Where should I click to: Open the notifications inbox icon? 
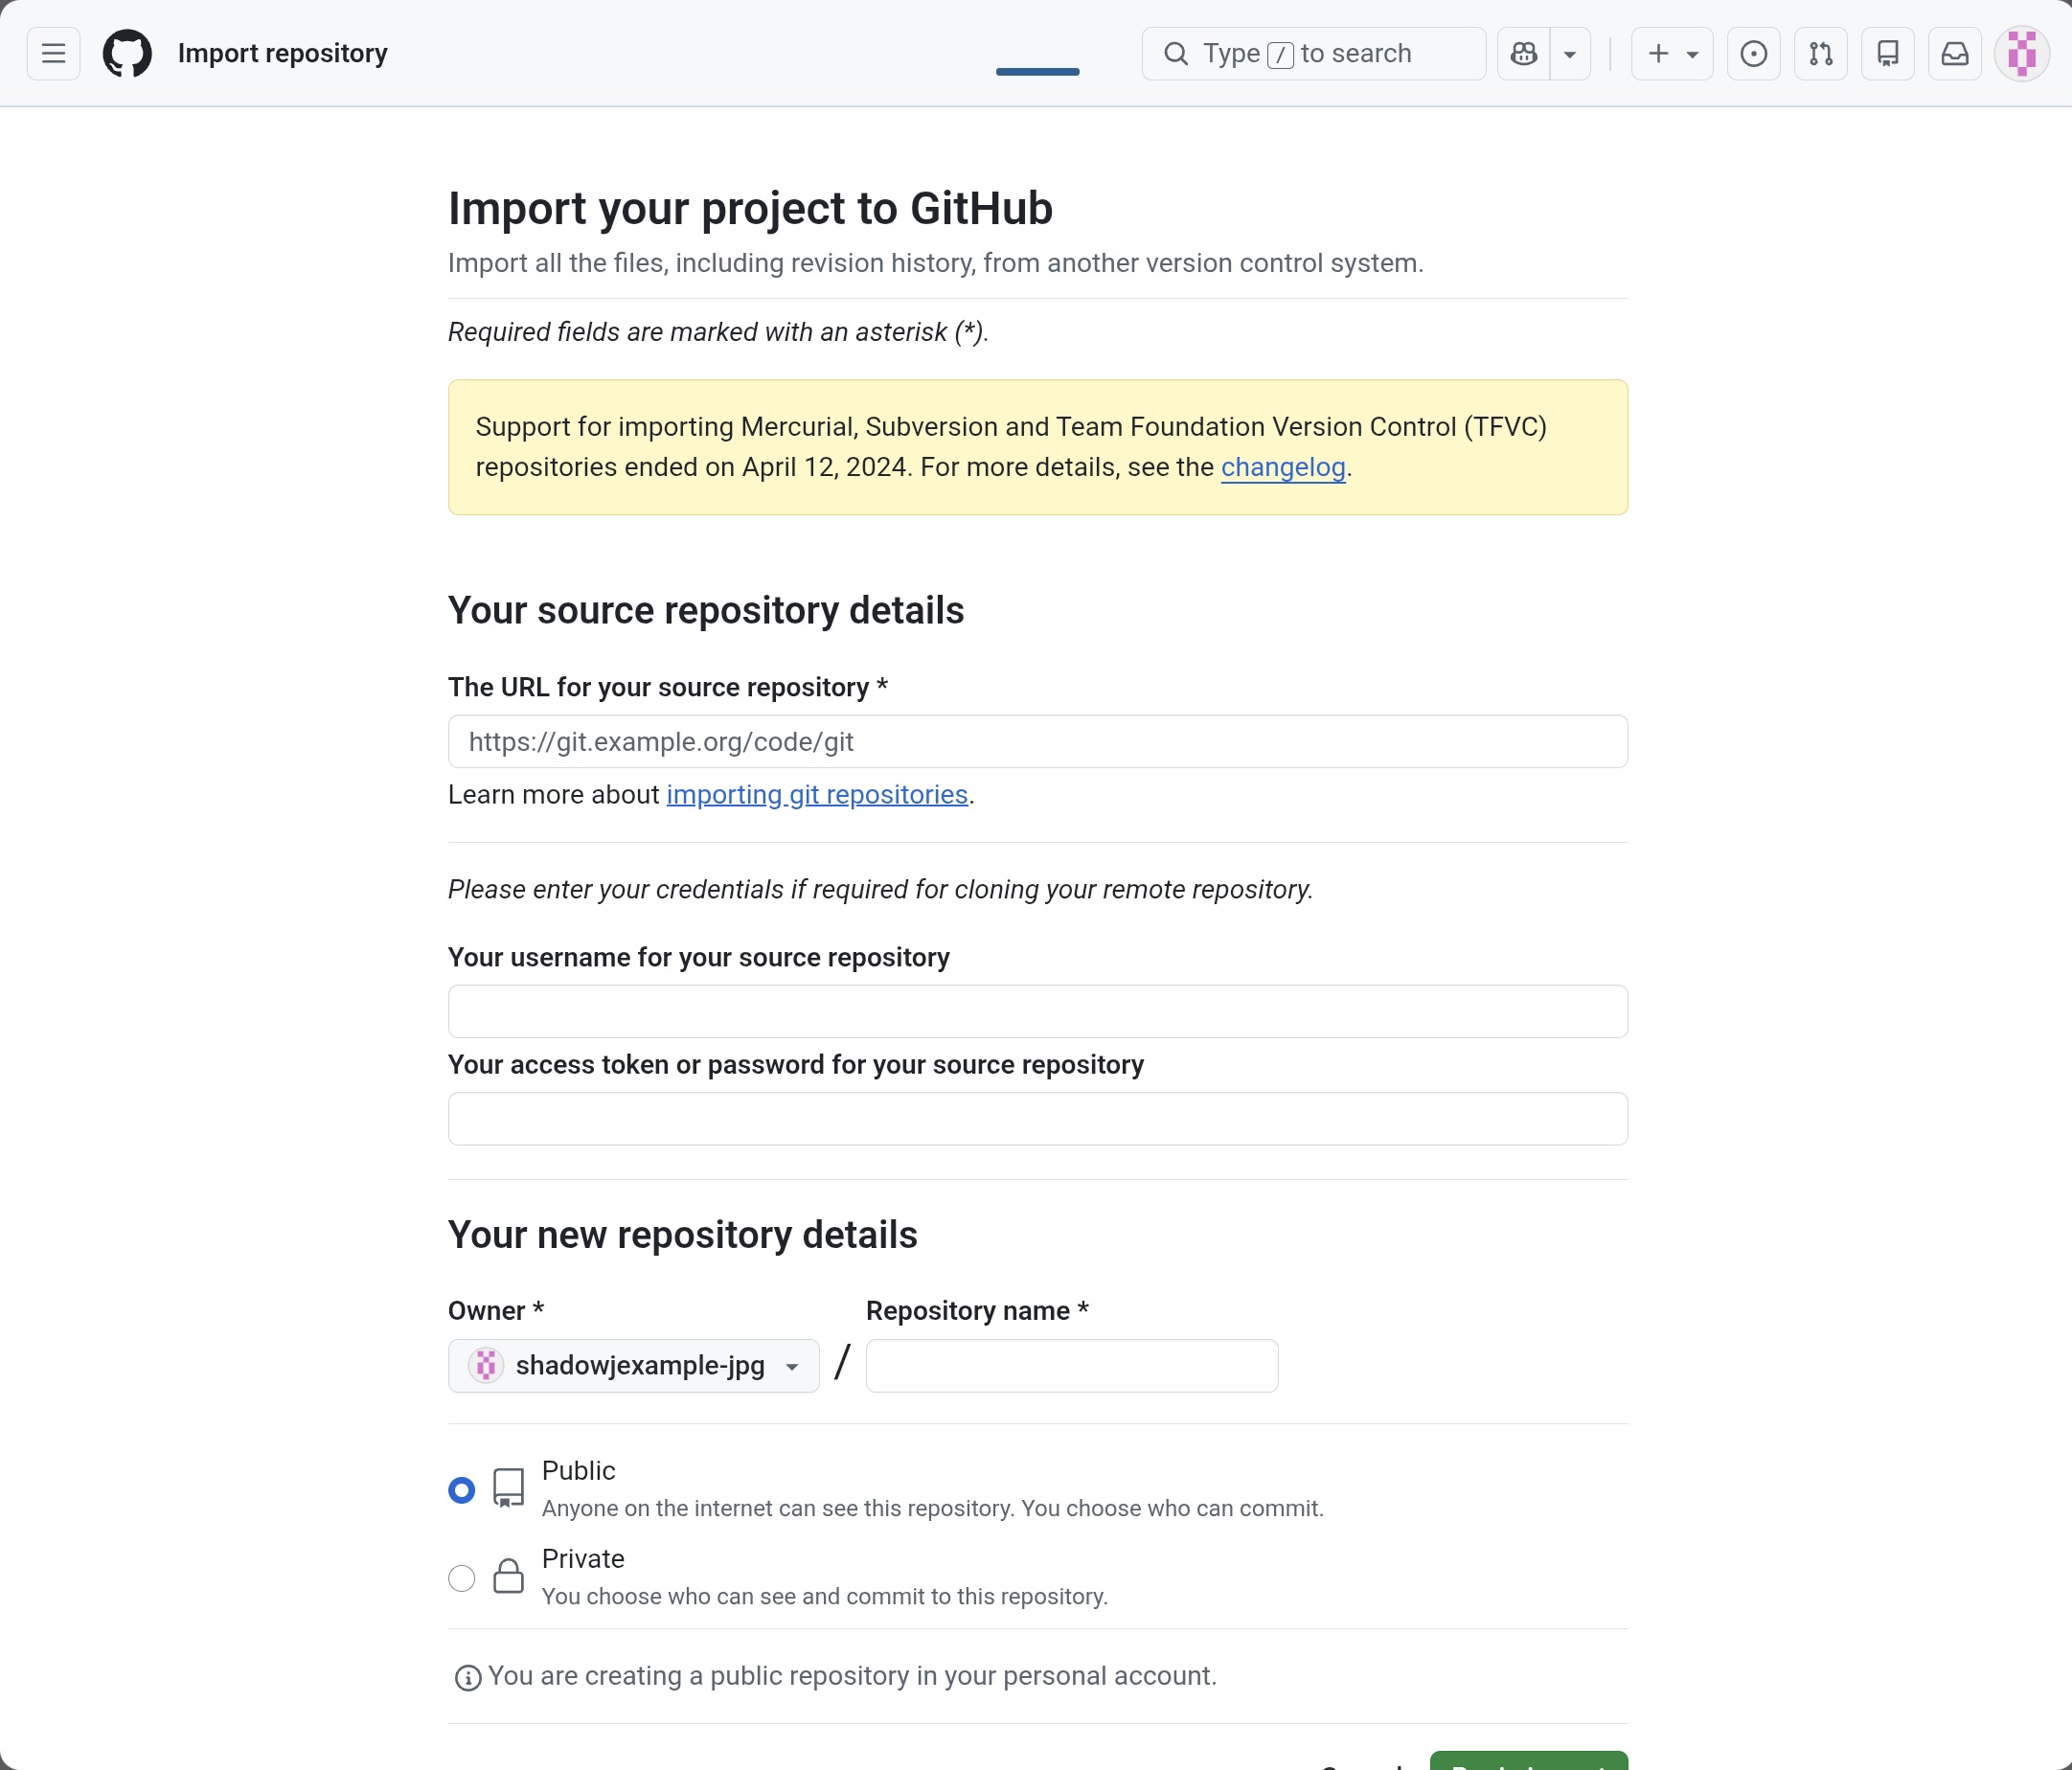pyautogui.click(x=1954, y=54)
